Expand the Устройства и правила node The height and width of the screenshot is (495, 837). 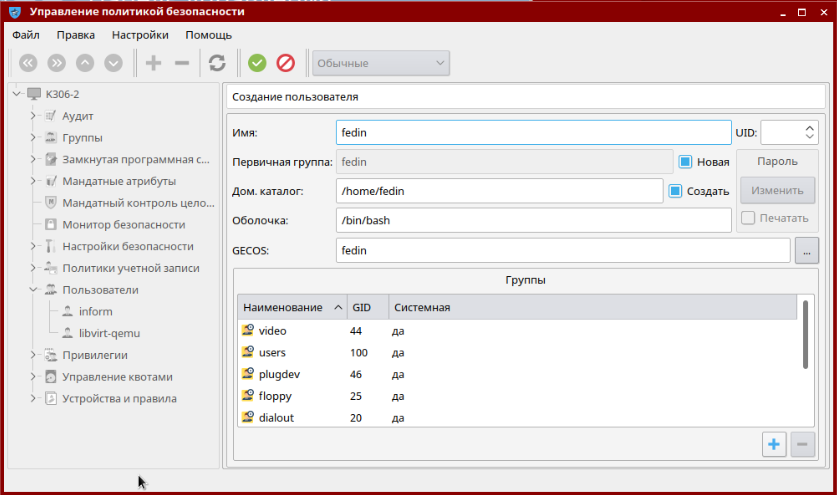click(33, 398)
